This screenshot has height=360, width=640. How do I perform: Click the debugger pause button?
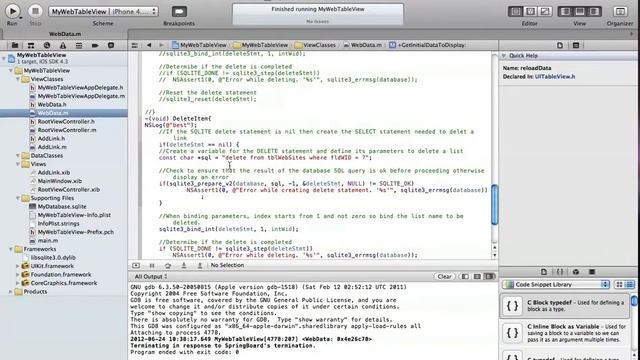coord(152,265)
